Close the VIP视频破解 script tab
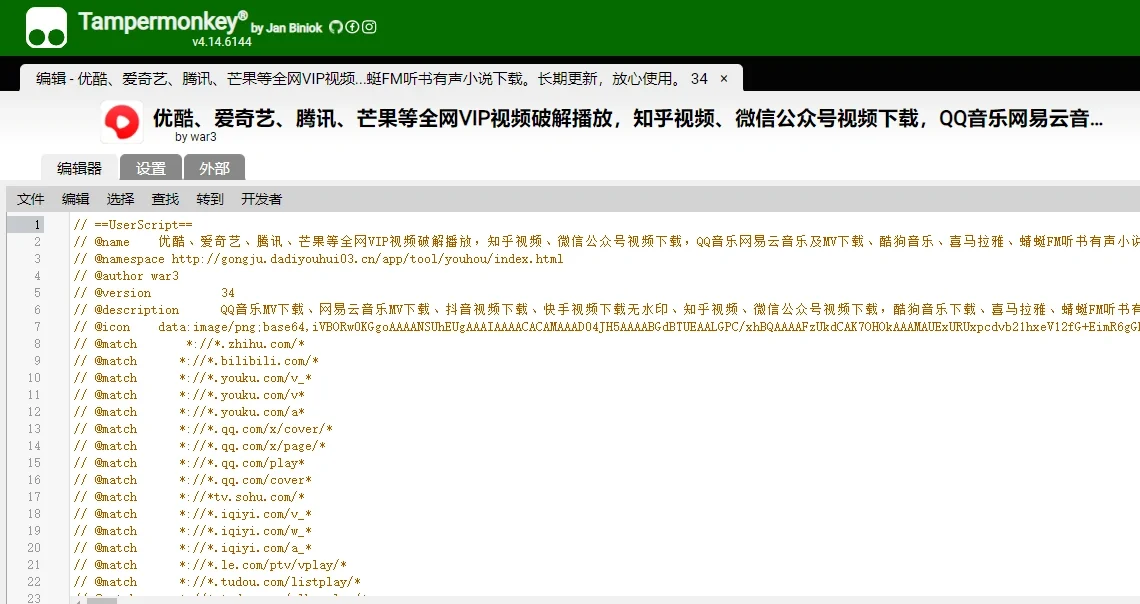Viewport: 1140px width, 604px height. pos(724,76)
